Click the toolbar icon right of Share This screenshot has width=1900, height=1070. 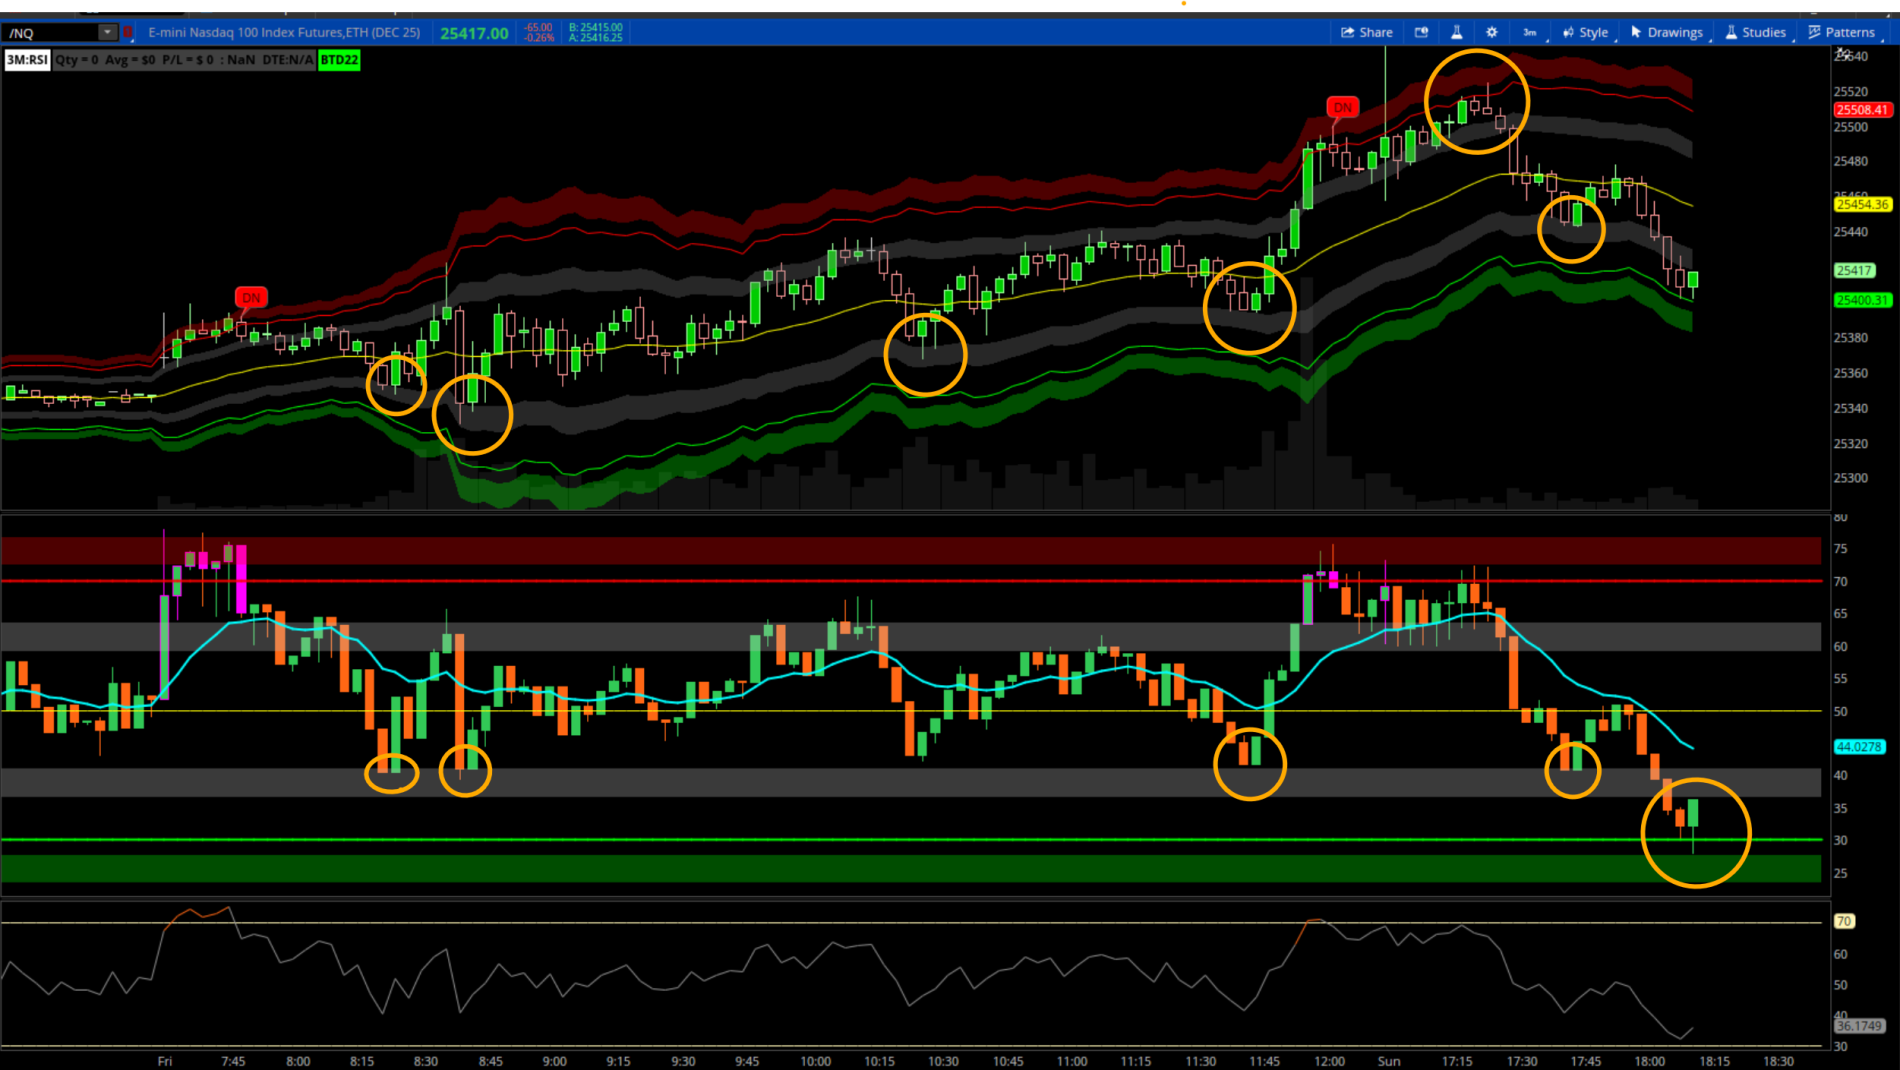[x=1421, y=32]
